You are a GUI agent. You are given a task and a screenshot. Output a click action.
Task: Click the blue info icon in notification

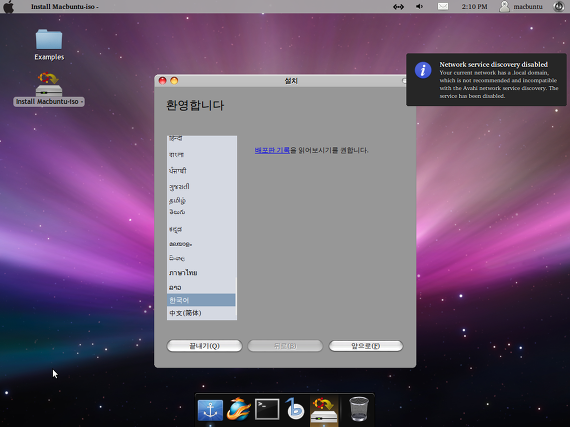[423, 70]
